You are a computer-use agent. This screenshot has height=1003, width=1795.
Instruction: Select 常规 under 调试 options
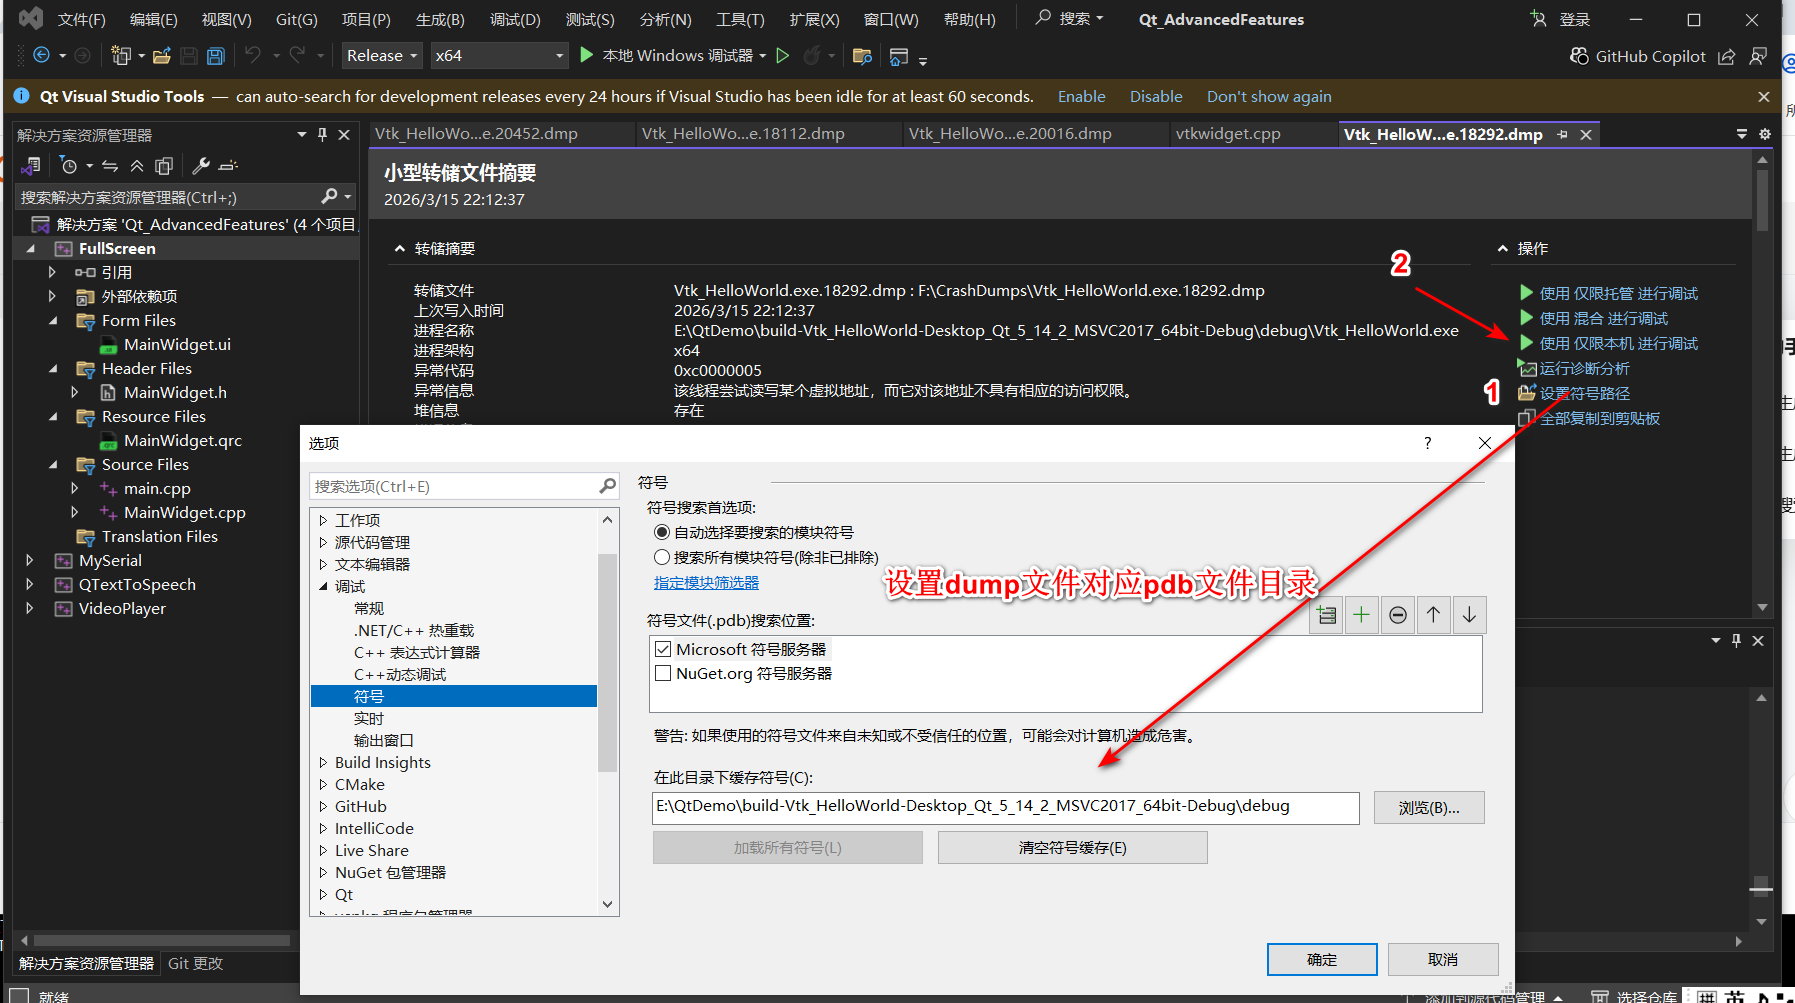[369, 608]
